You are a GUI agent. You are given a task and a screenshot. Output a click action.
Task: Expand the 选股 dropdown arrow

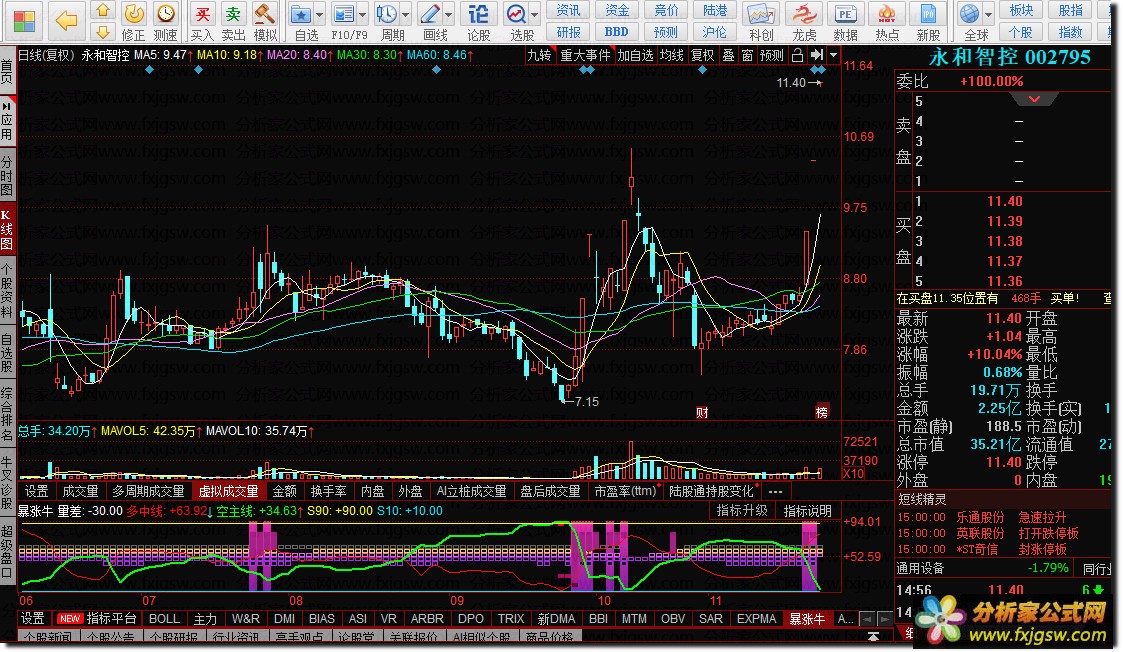(x=534, y=14)
